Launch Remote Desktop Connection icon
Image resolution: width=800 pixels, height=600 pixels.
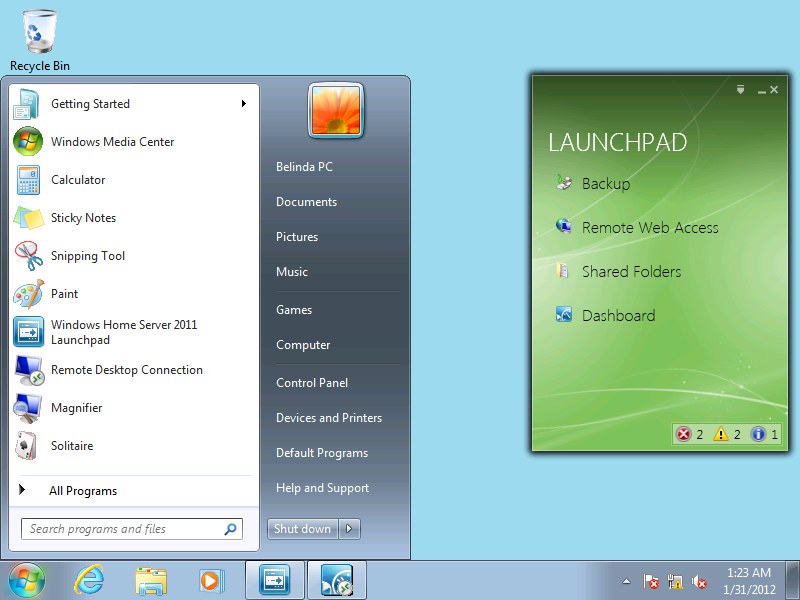click(x=29, y=370)
